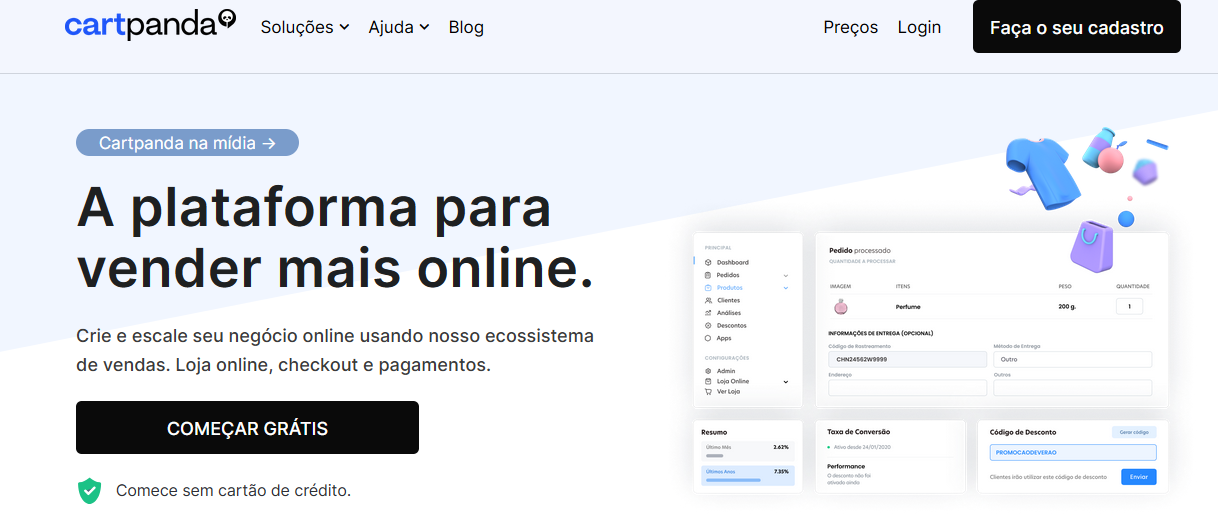Click the empty Outros field

tap(1073, 388)
